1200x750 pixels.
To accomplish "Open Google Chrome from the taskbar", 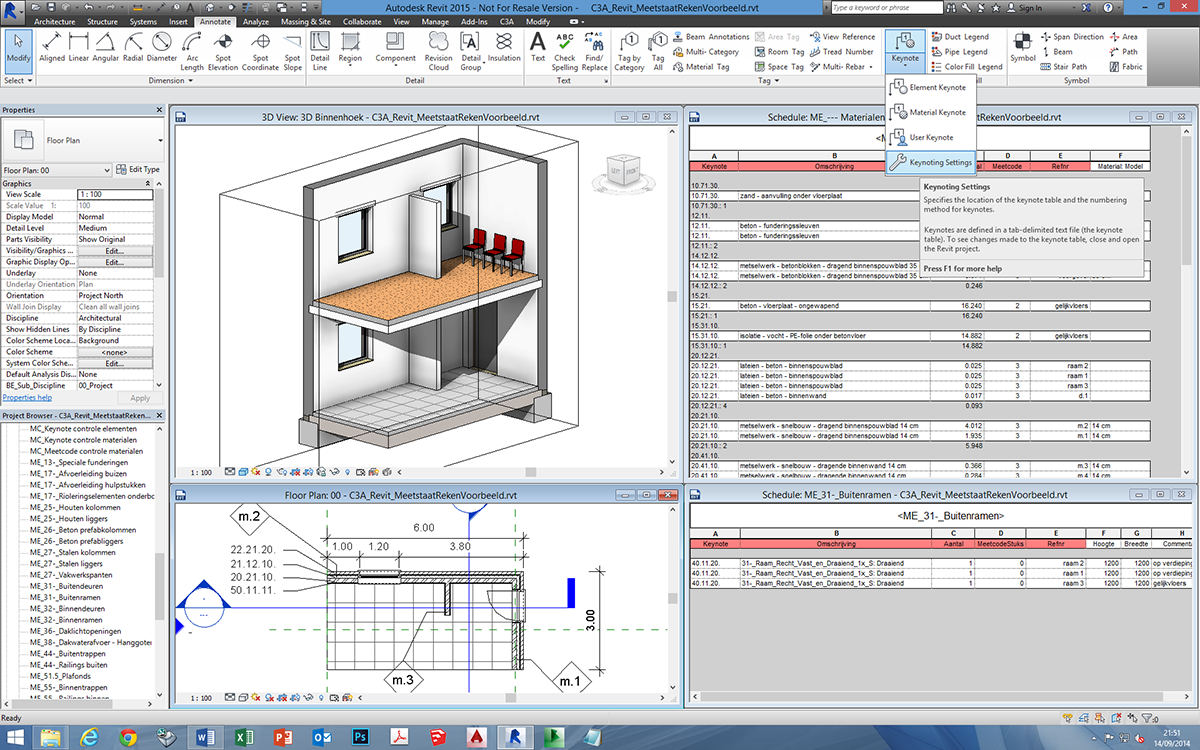I will pyautogui.click(x=129, y=737).
